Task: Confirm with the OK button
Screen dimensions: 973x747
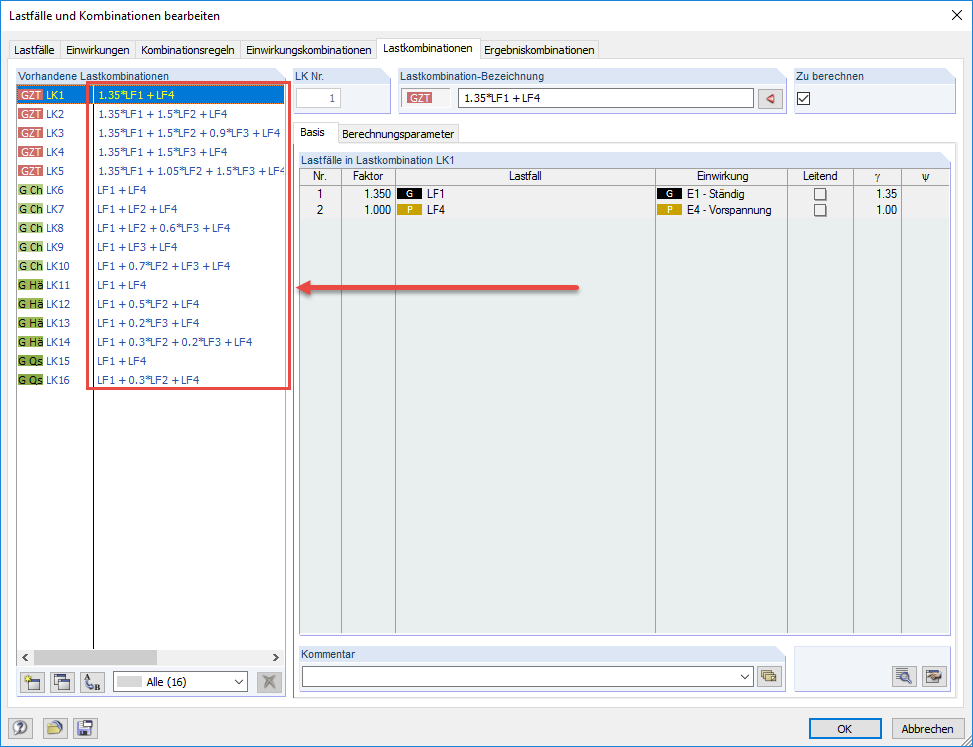Action: click(845, 729)
